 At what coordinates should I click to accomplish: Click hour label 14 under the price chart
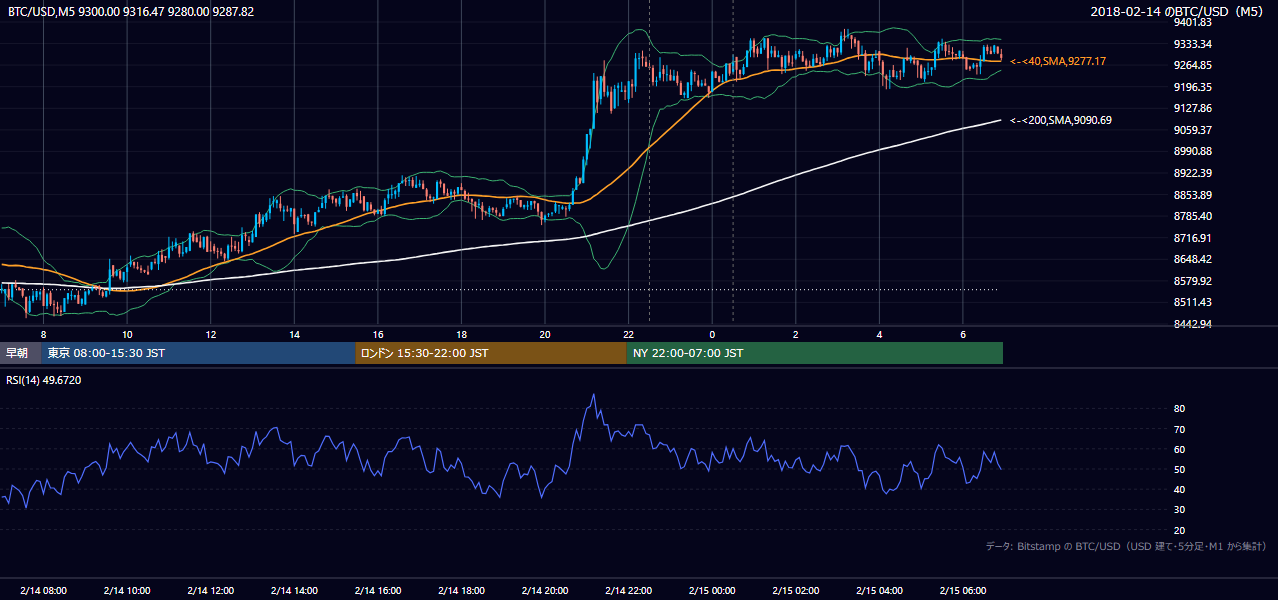(x=294, y=334)
